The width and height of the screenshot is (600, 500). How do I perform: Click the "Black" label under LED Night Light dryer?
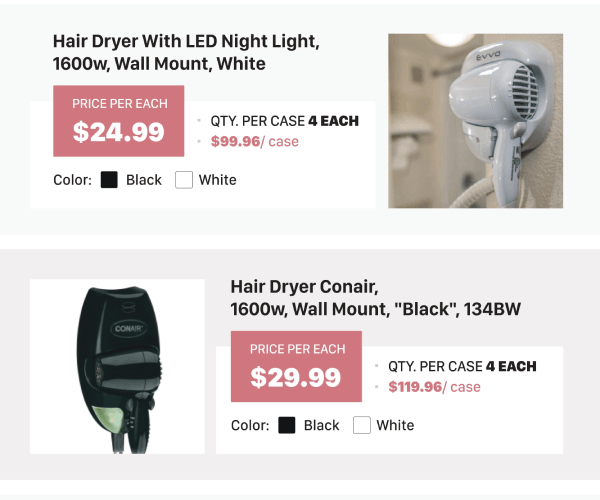pyautogui.click(x=144, y=180)
